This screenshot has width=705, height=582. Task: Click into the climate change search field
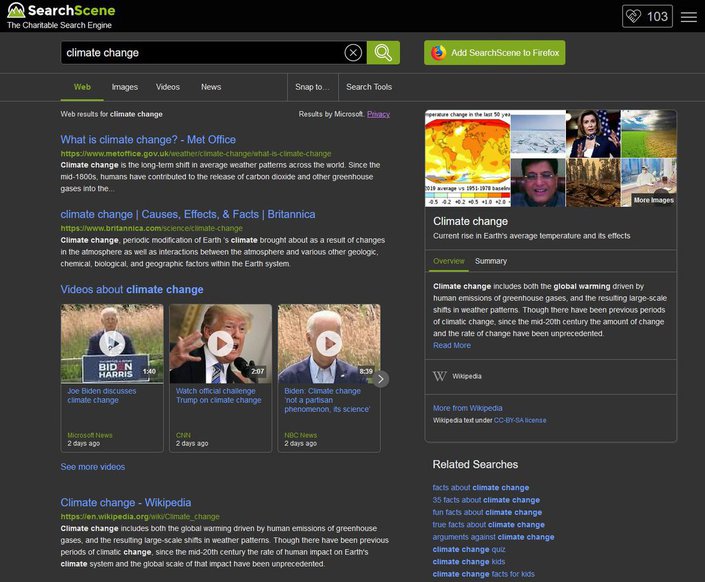pos(200,53)
